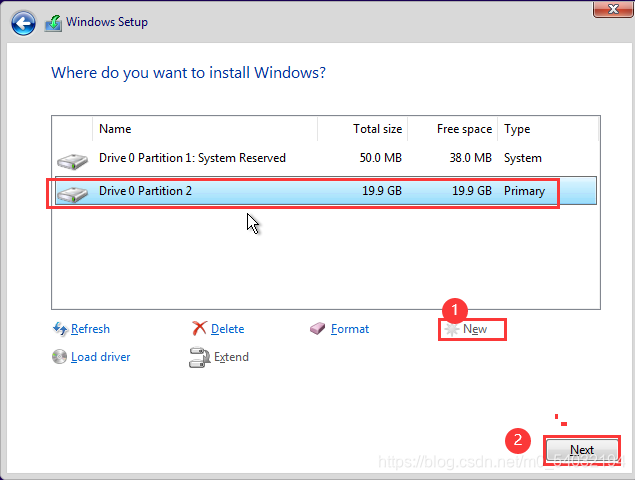Click the red X Delete icon

[199, 328]
